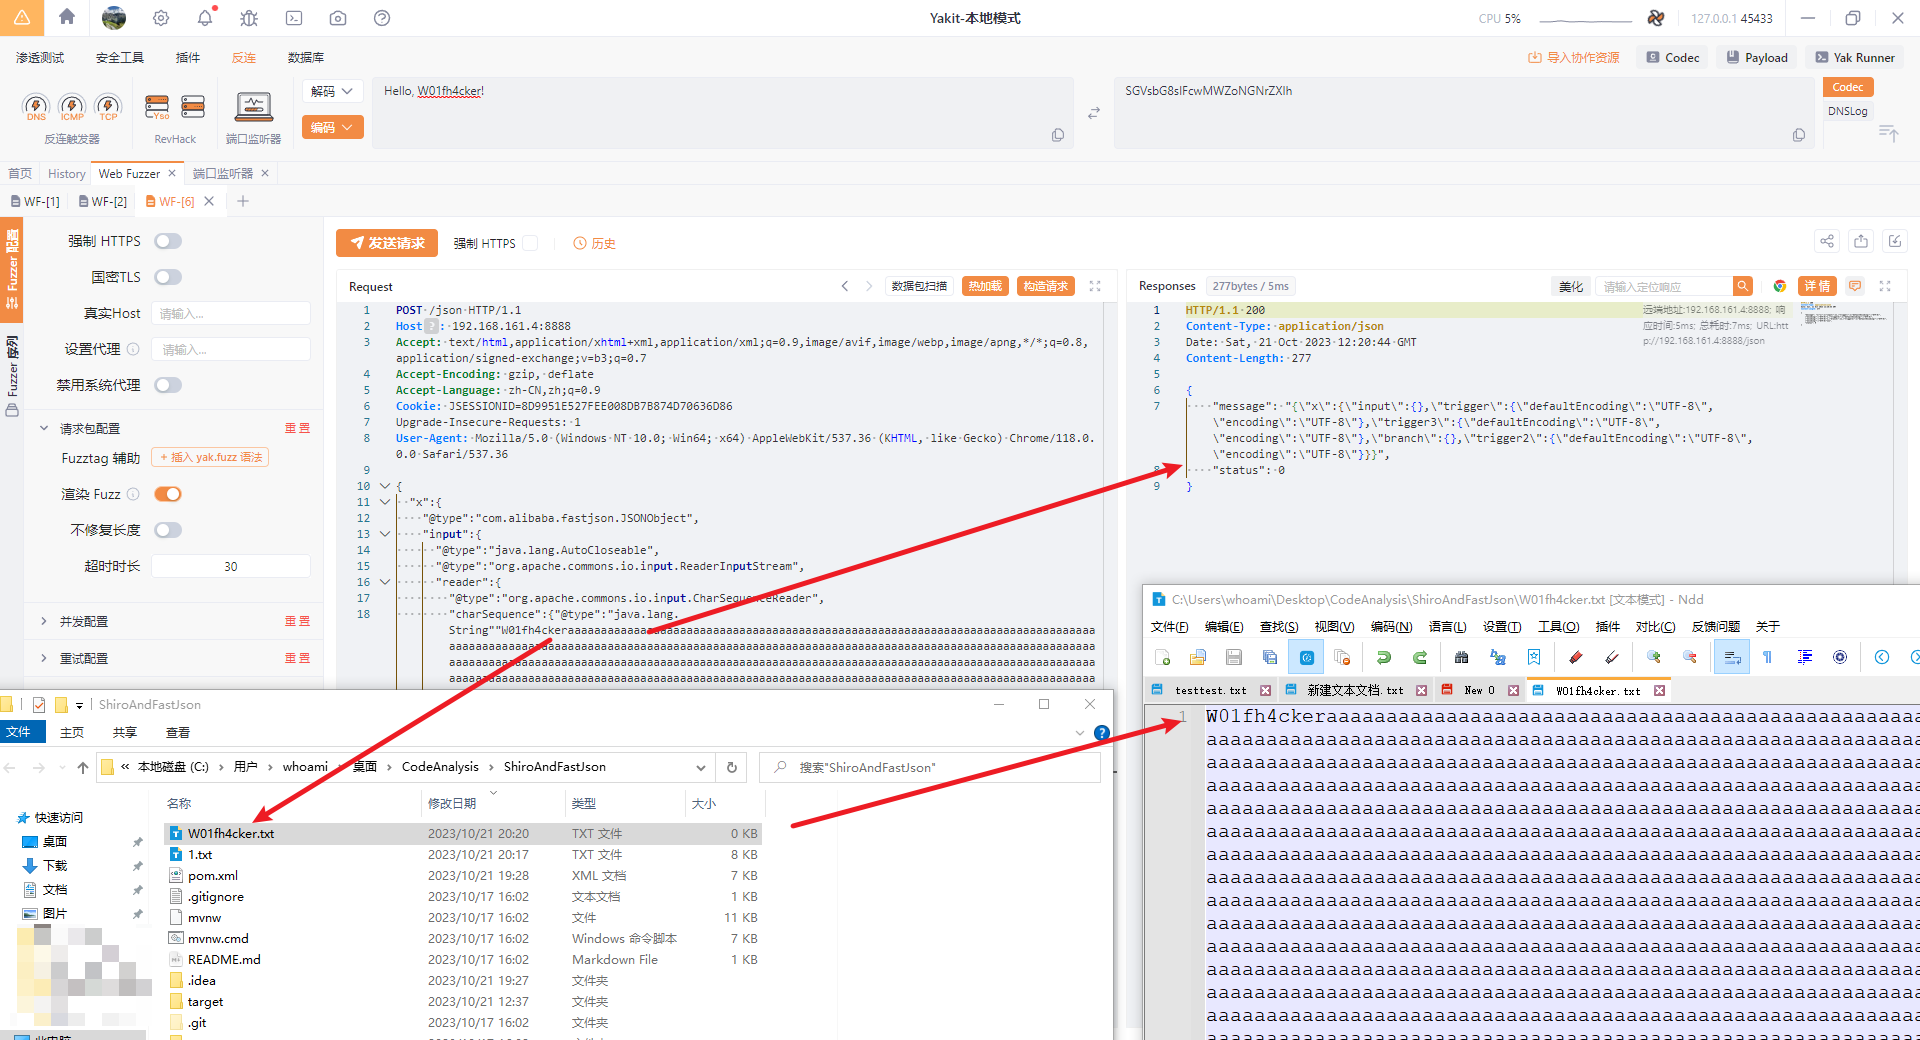Open the 解码 decode dropdown
The width and height of the screenshot is (1920, 1040).
coord(332,91)
